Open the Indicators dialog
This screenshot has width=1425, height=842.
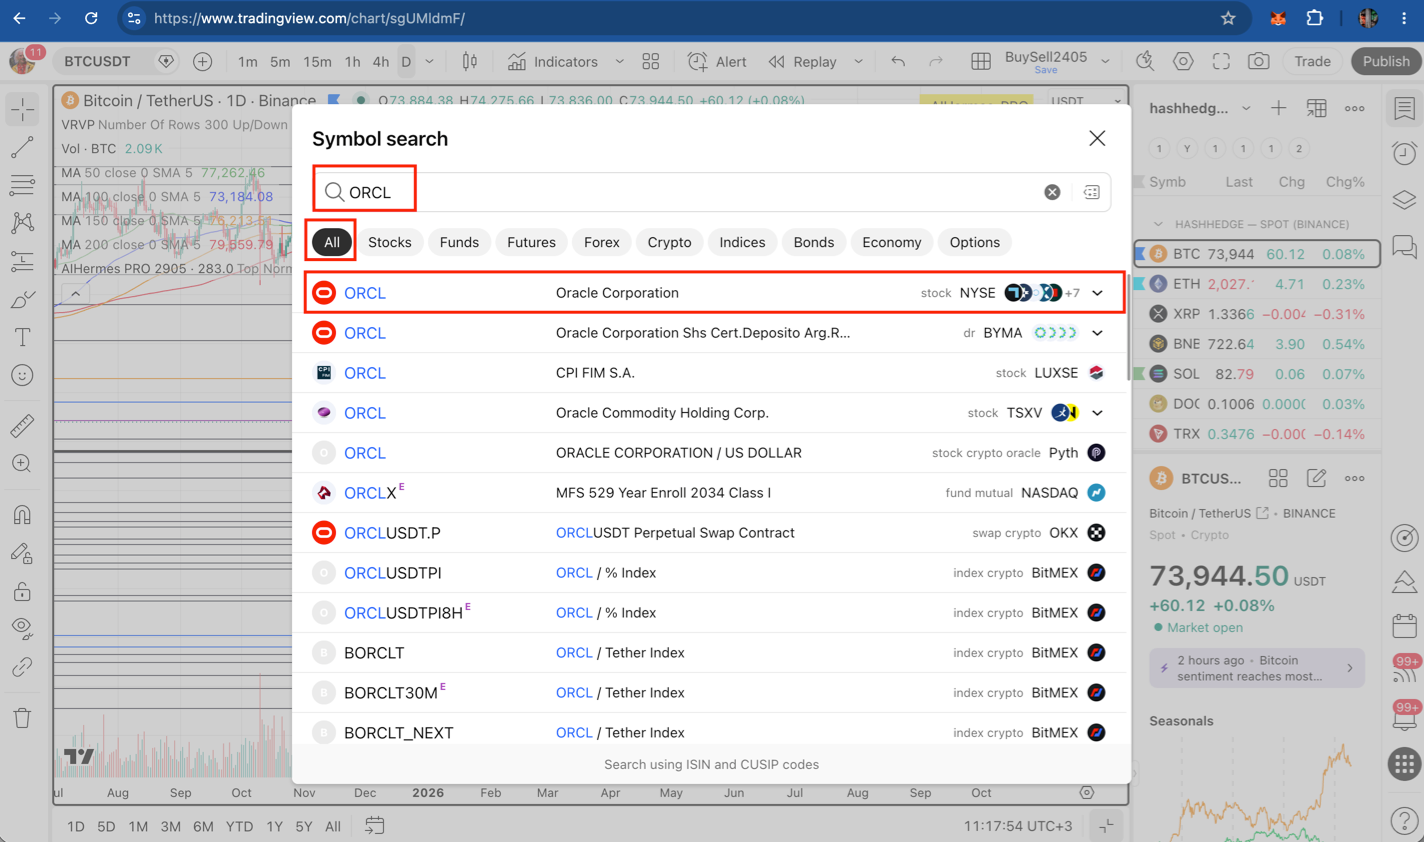553,62
